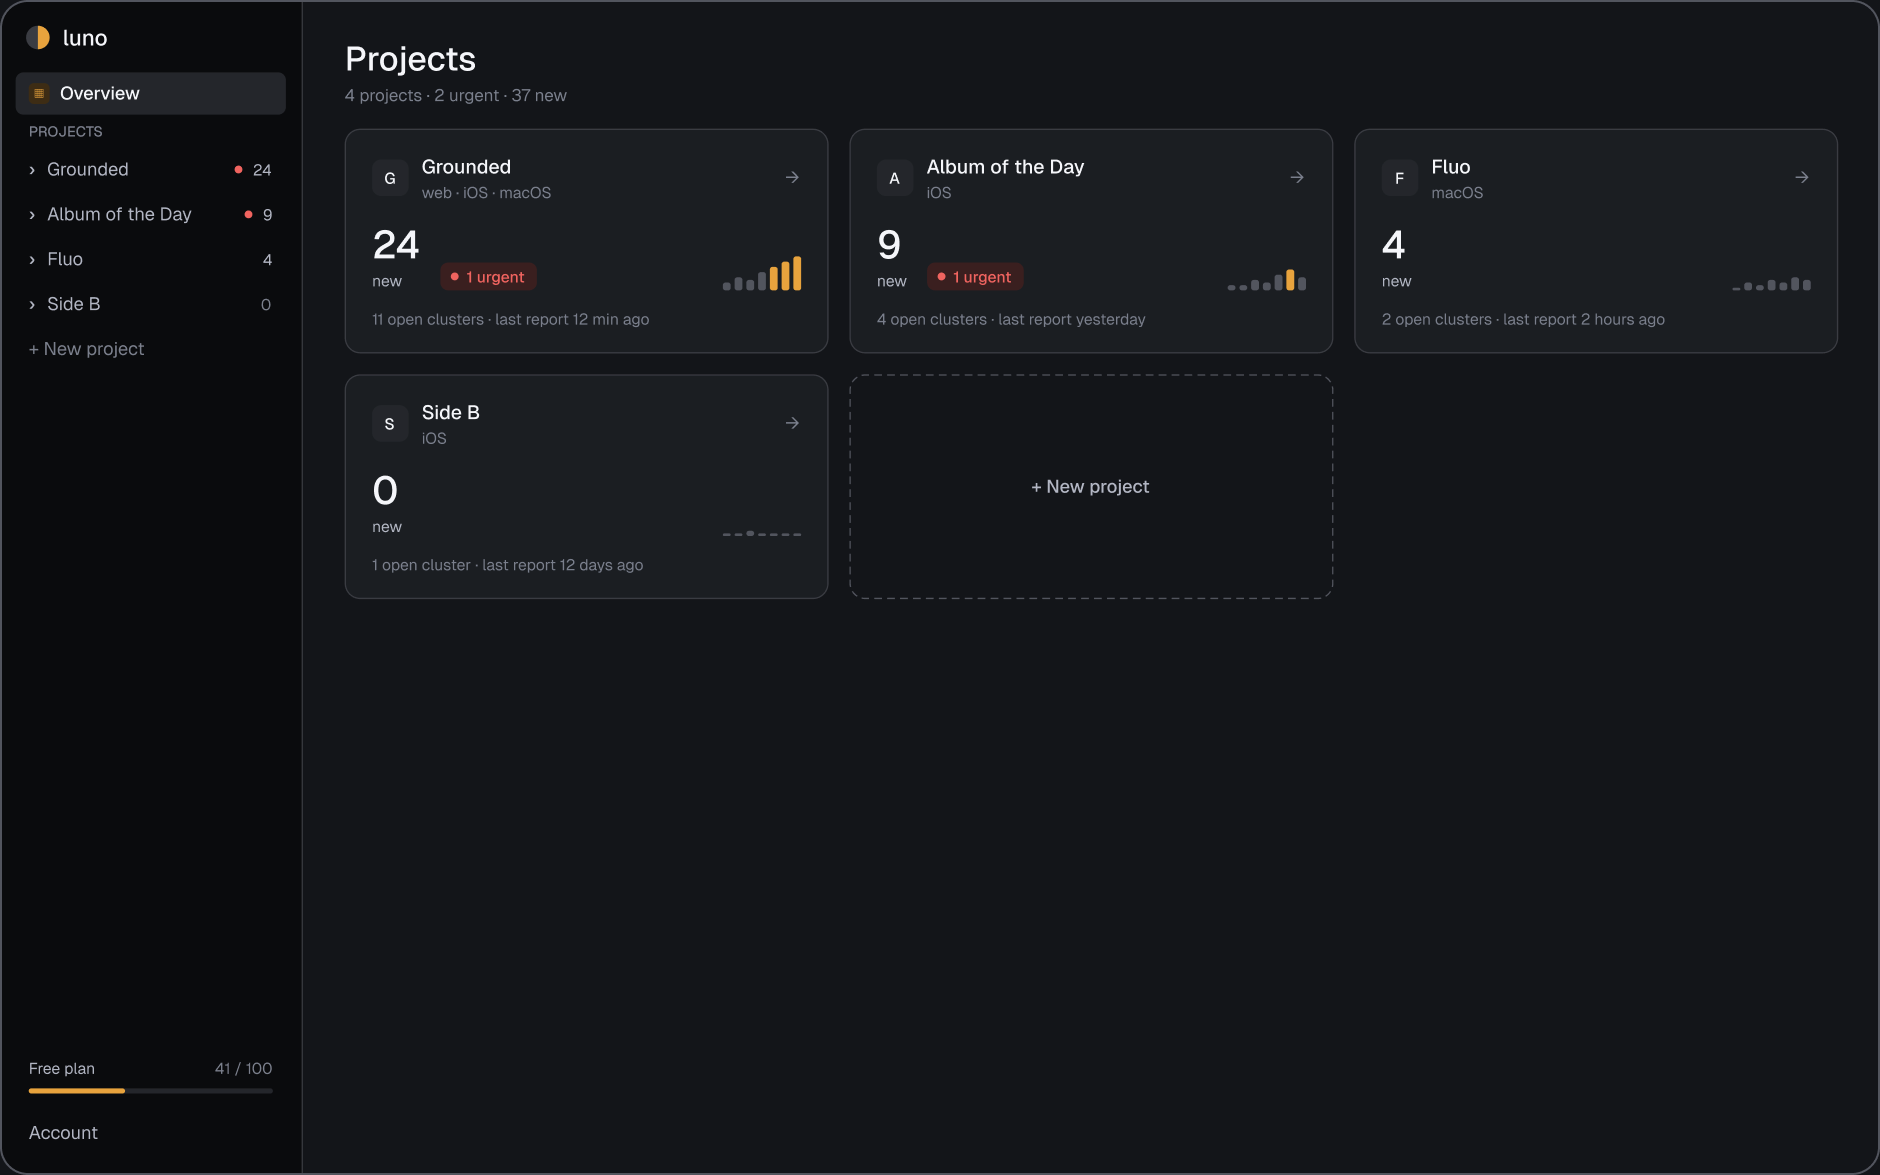
Task: Click the 4 count next to Fluo in sidebar
Action: (x=267, y=260)
